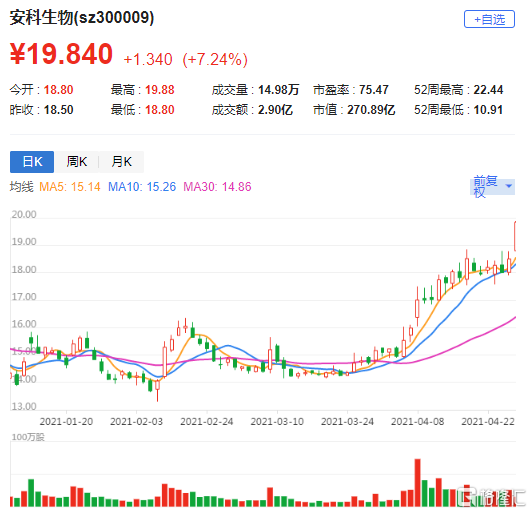Image resolution: width=532 pixels, height=514 pixels.
Task: Select the 2021-04-22 date axis label
Action: tap(488, 422)
